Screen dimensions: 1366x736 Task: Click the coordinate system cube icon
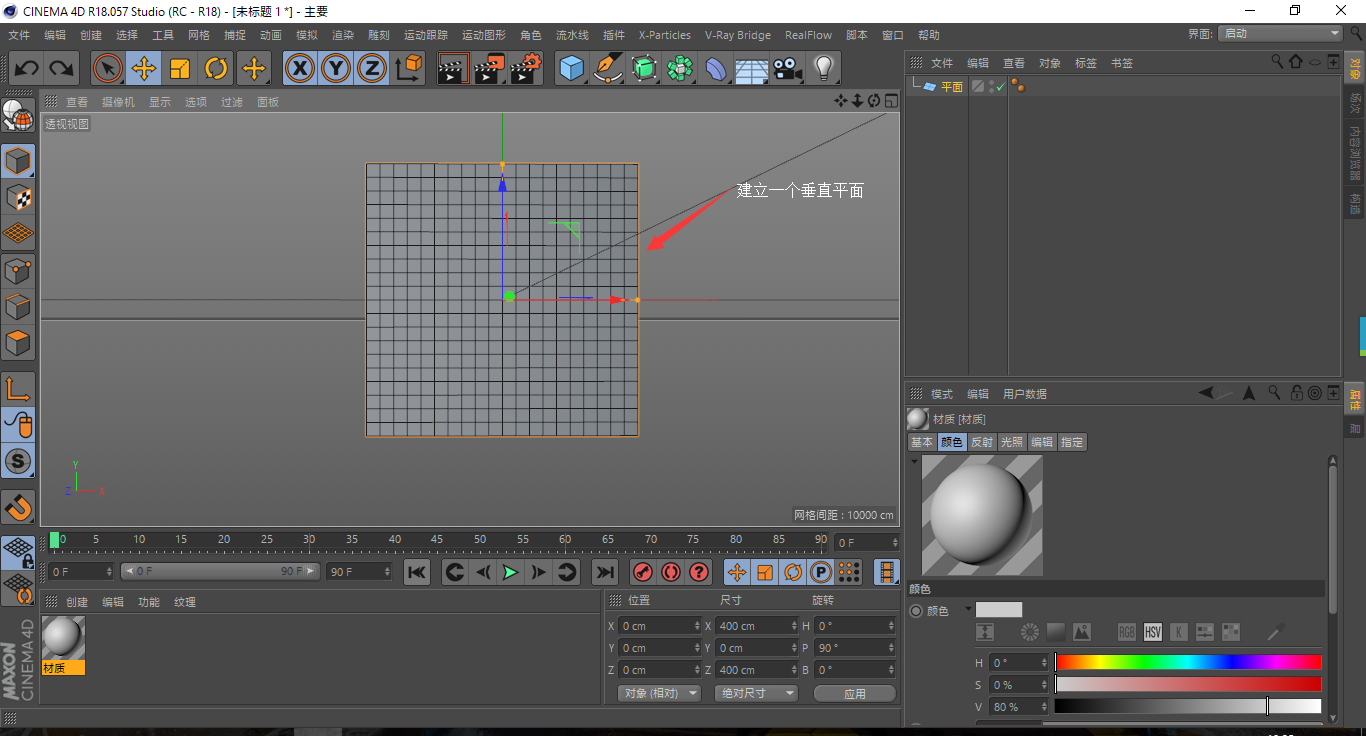[x=409, y=68]
